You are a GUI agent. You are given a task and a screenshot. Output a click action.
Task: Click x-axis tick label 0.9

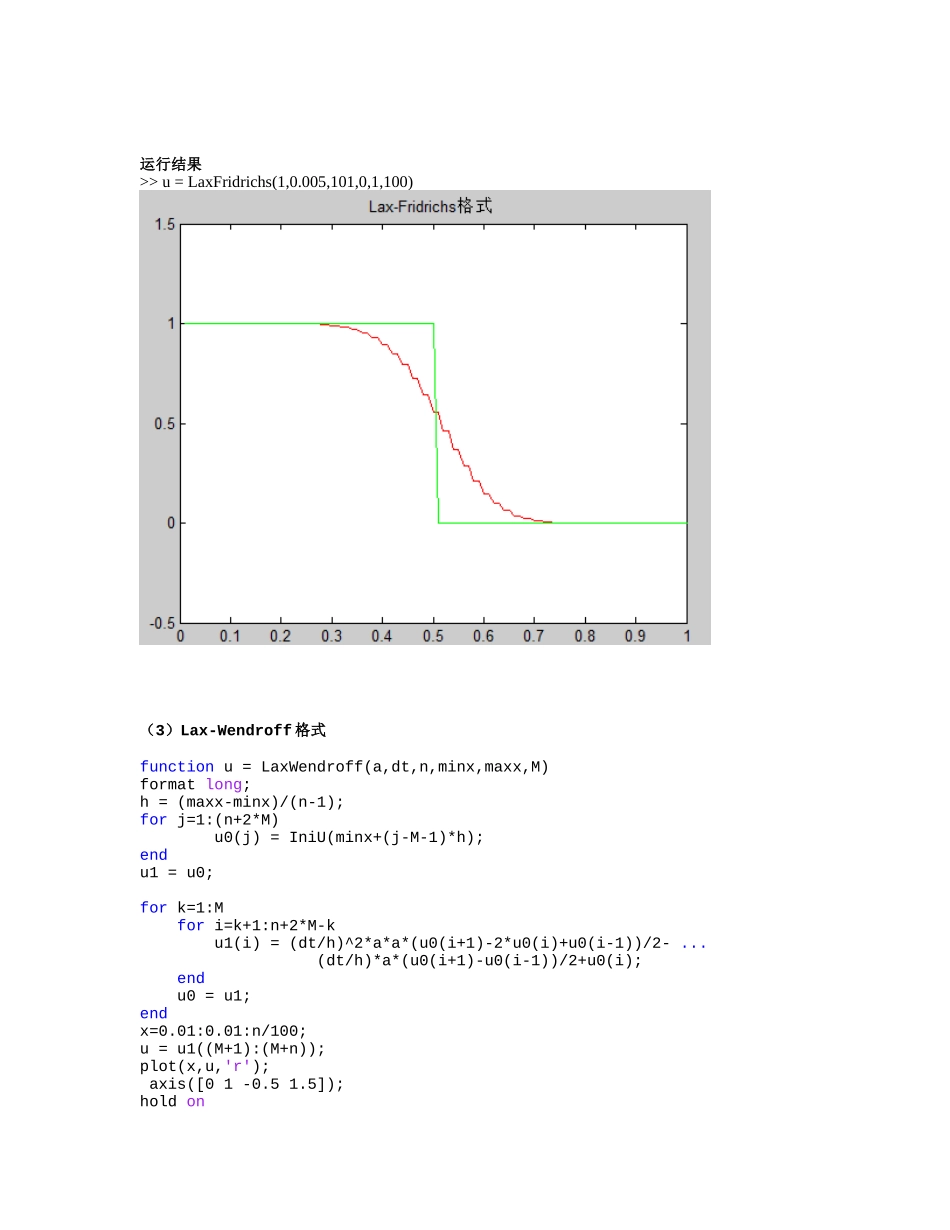click(x=635, y=636)
